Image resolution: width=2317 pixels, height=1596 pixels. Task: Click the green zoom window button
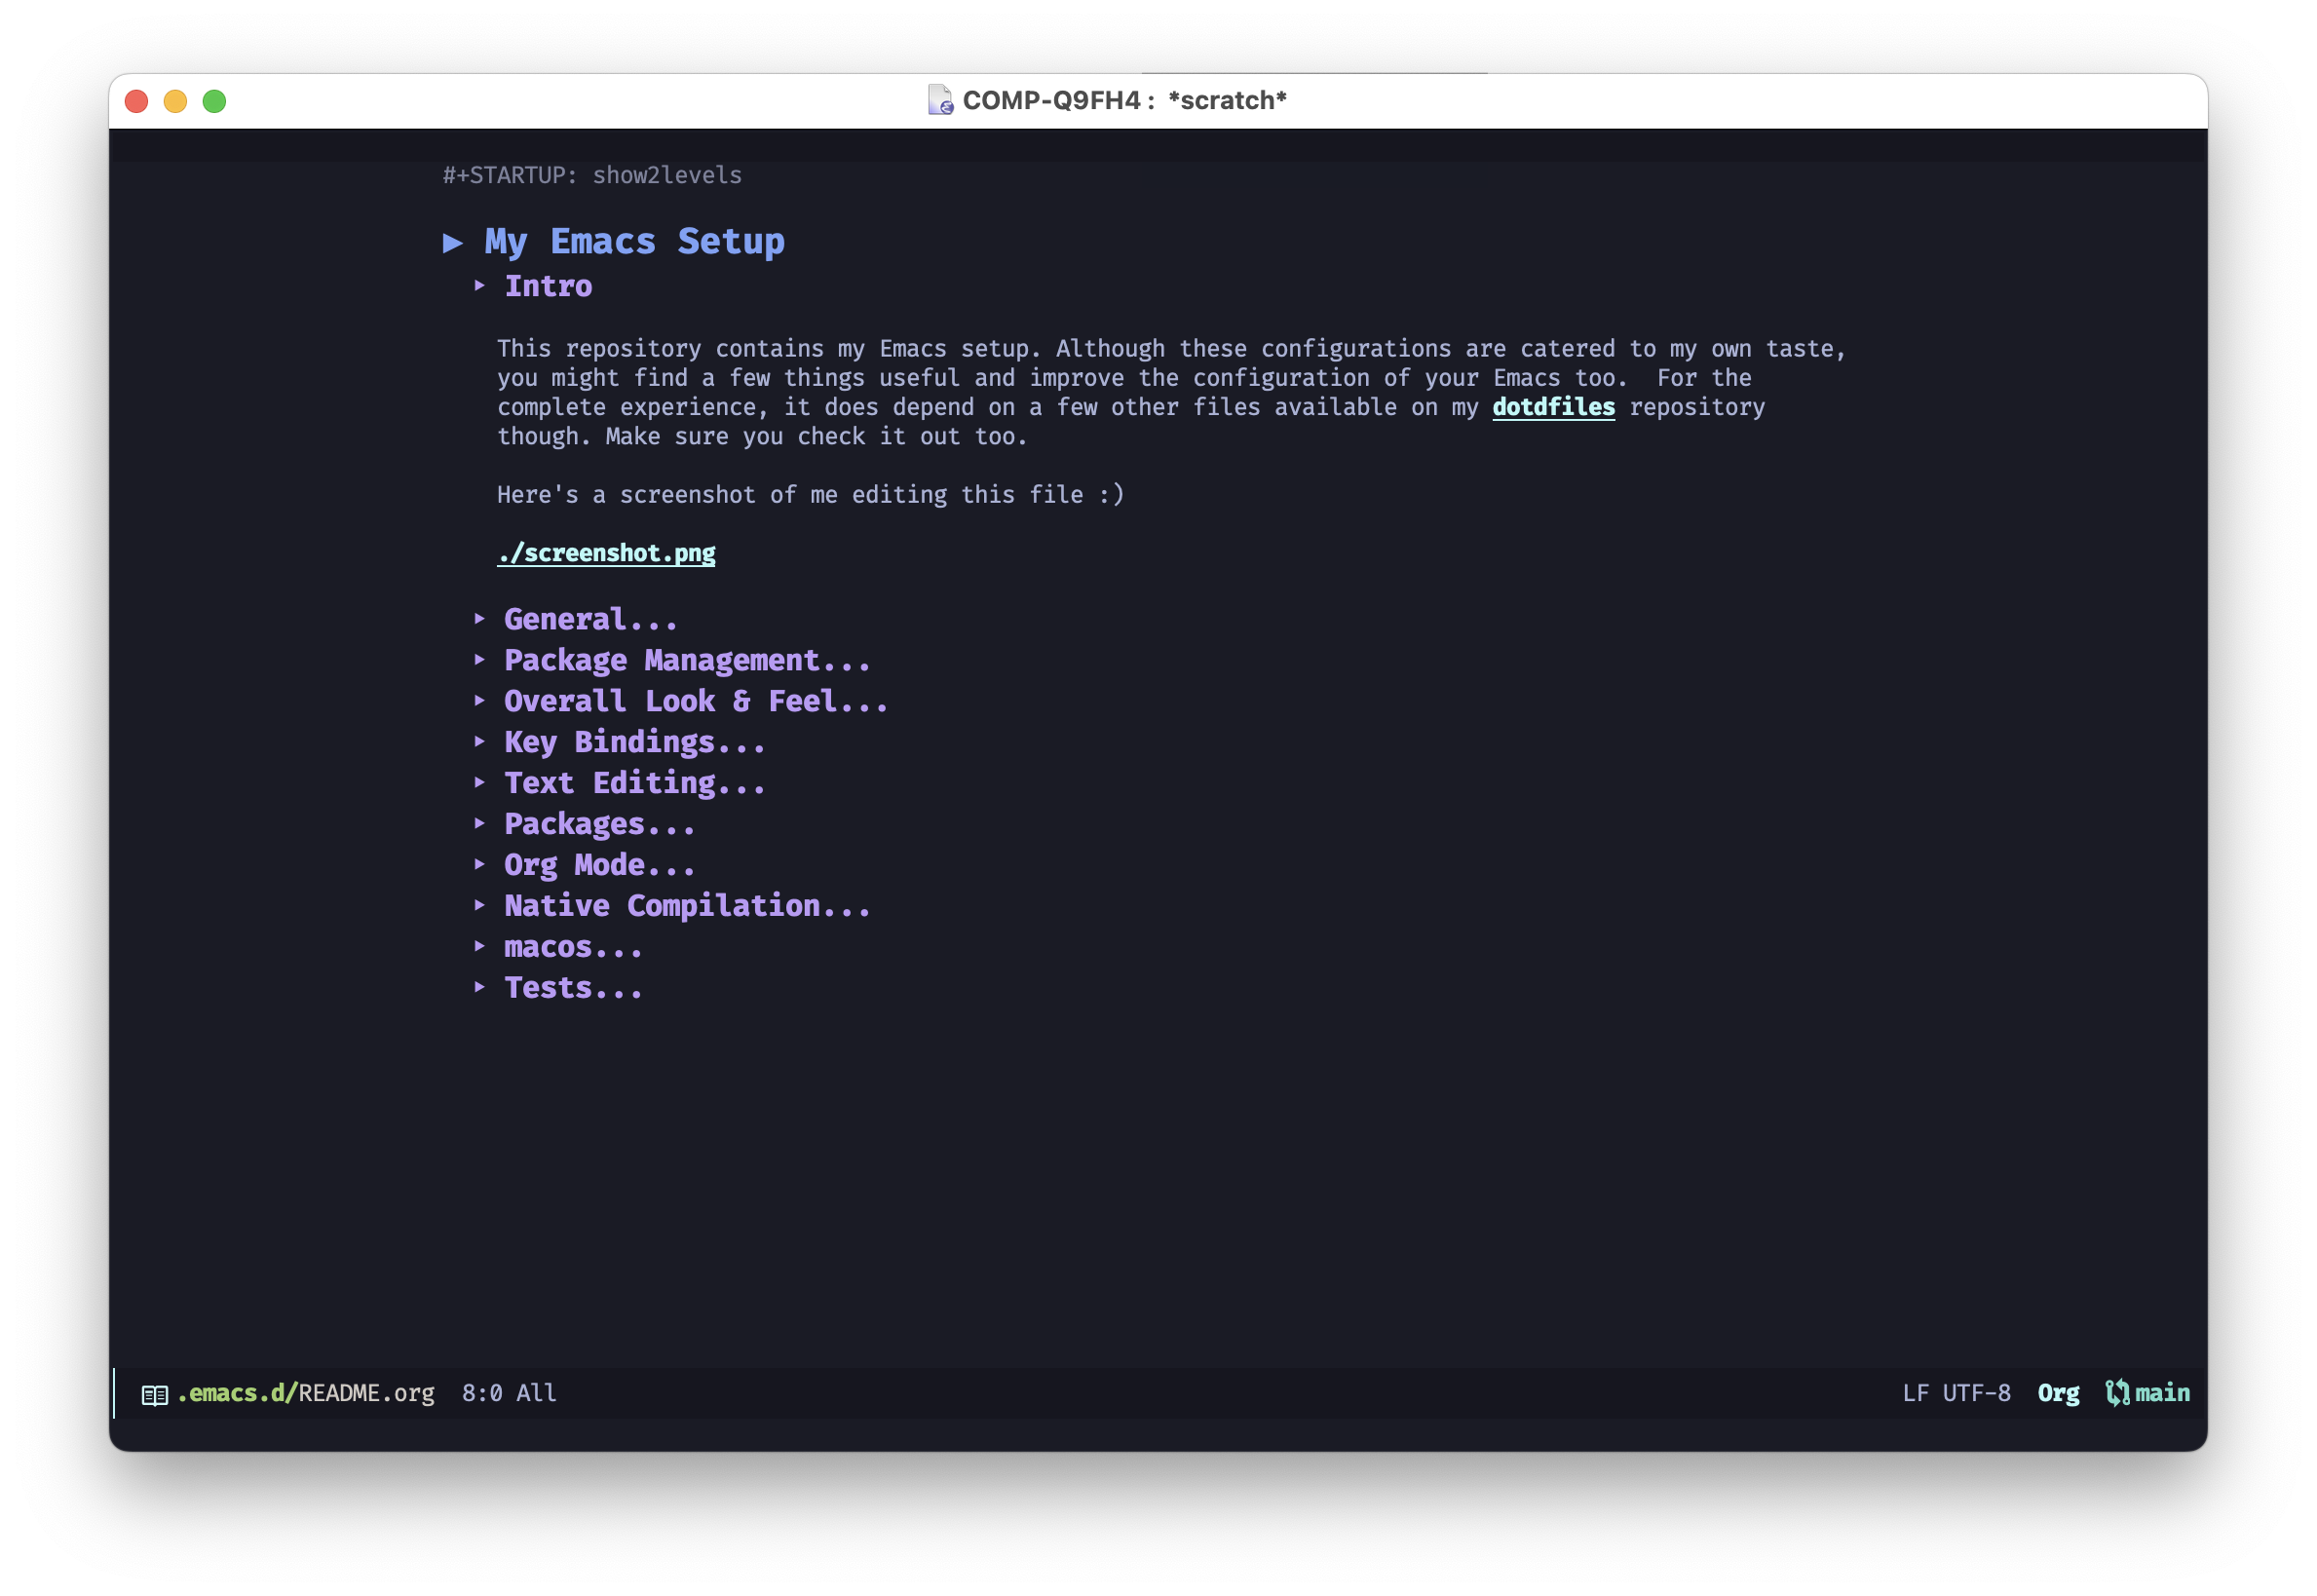coord(214,101)
